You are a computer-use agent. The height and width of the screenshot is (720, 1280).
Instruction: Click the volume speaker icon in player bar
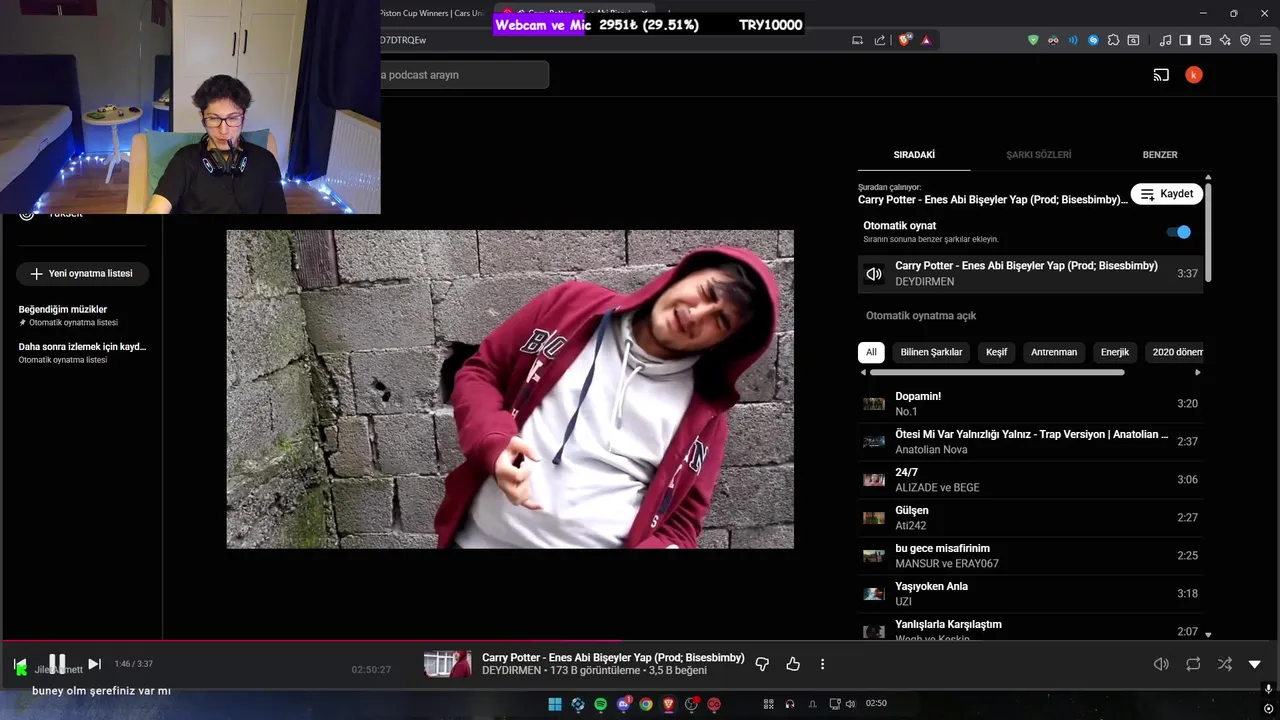tap(1161, 664)
